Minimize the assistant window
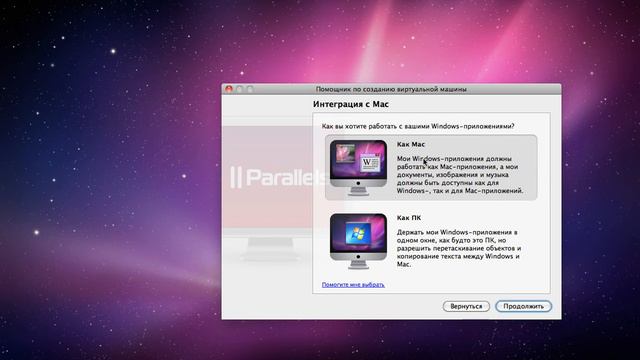Screen dimensions: 640x360 tap(240, 89)
